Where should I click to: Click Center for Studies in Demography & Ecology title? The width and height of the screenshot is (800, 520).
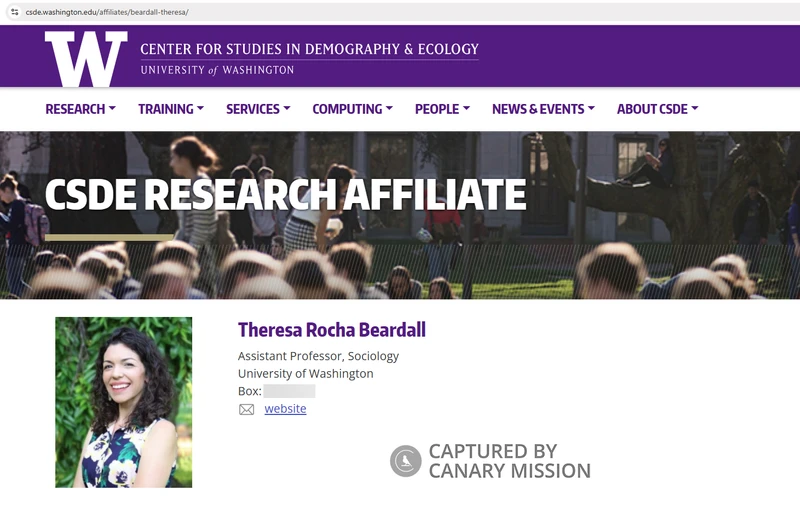pos(309,49)
